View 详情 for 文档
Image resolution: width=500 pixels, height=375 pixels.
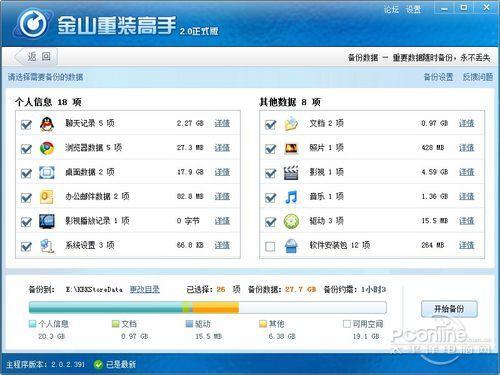466,123
